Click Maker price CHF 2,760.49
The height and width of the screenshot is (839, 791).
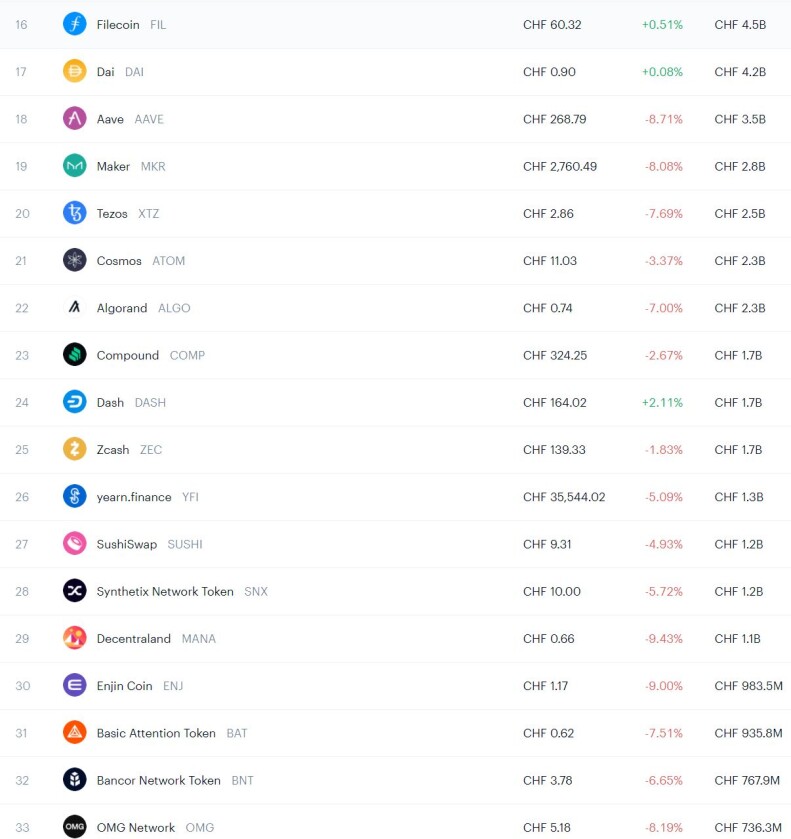pyautogui.click(x=560, y=166)
